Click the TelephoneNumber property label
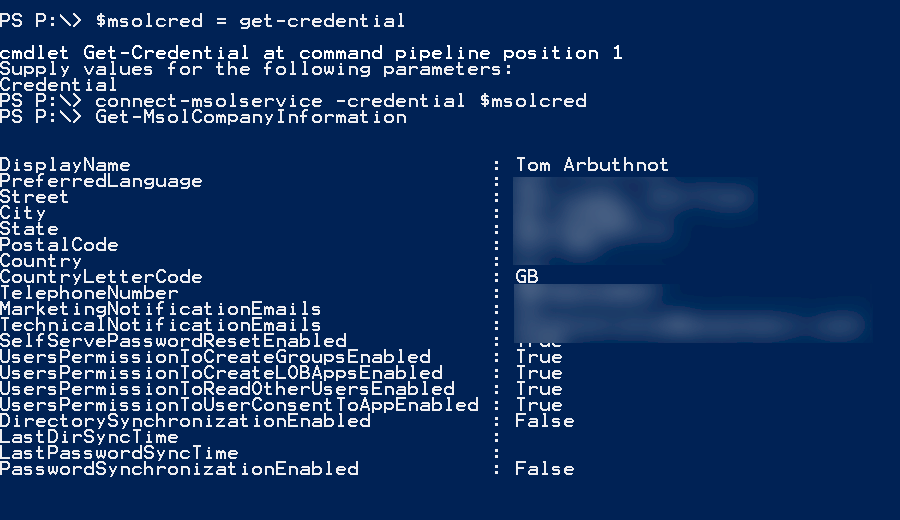Screen dimensions: 900x520 coord(89,293)
